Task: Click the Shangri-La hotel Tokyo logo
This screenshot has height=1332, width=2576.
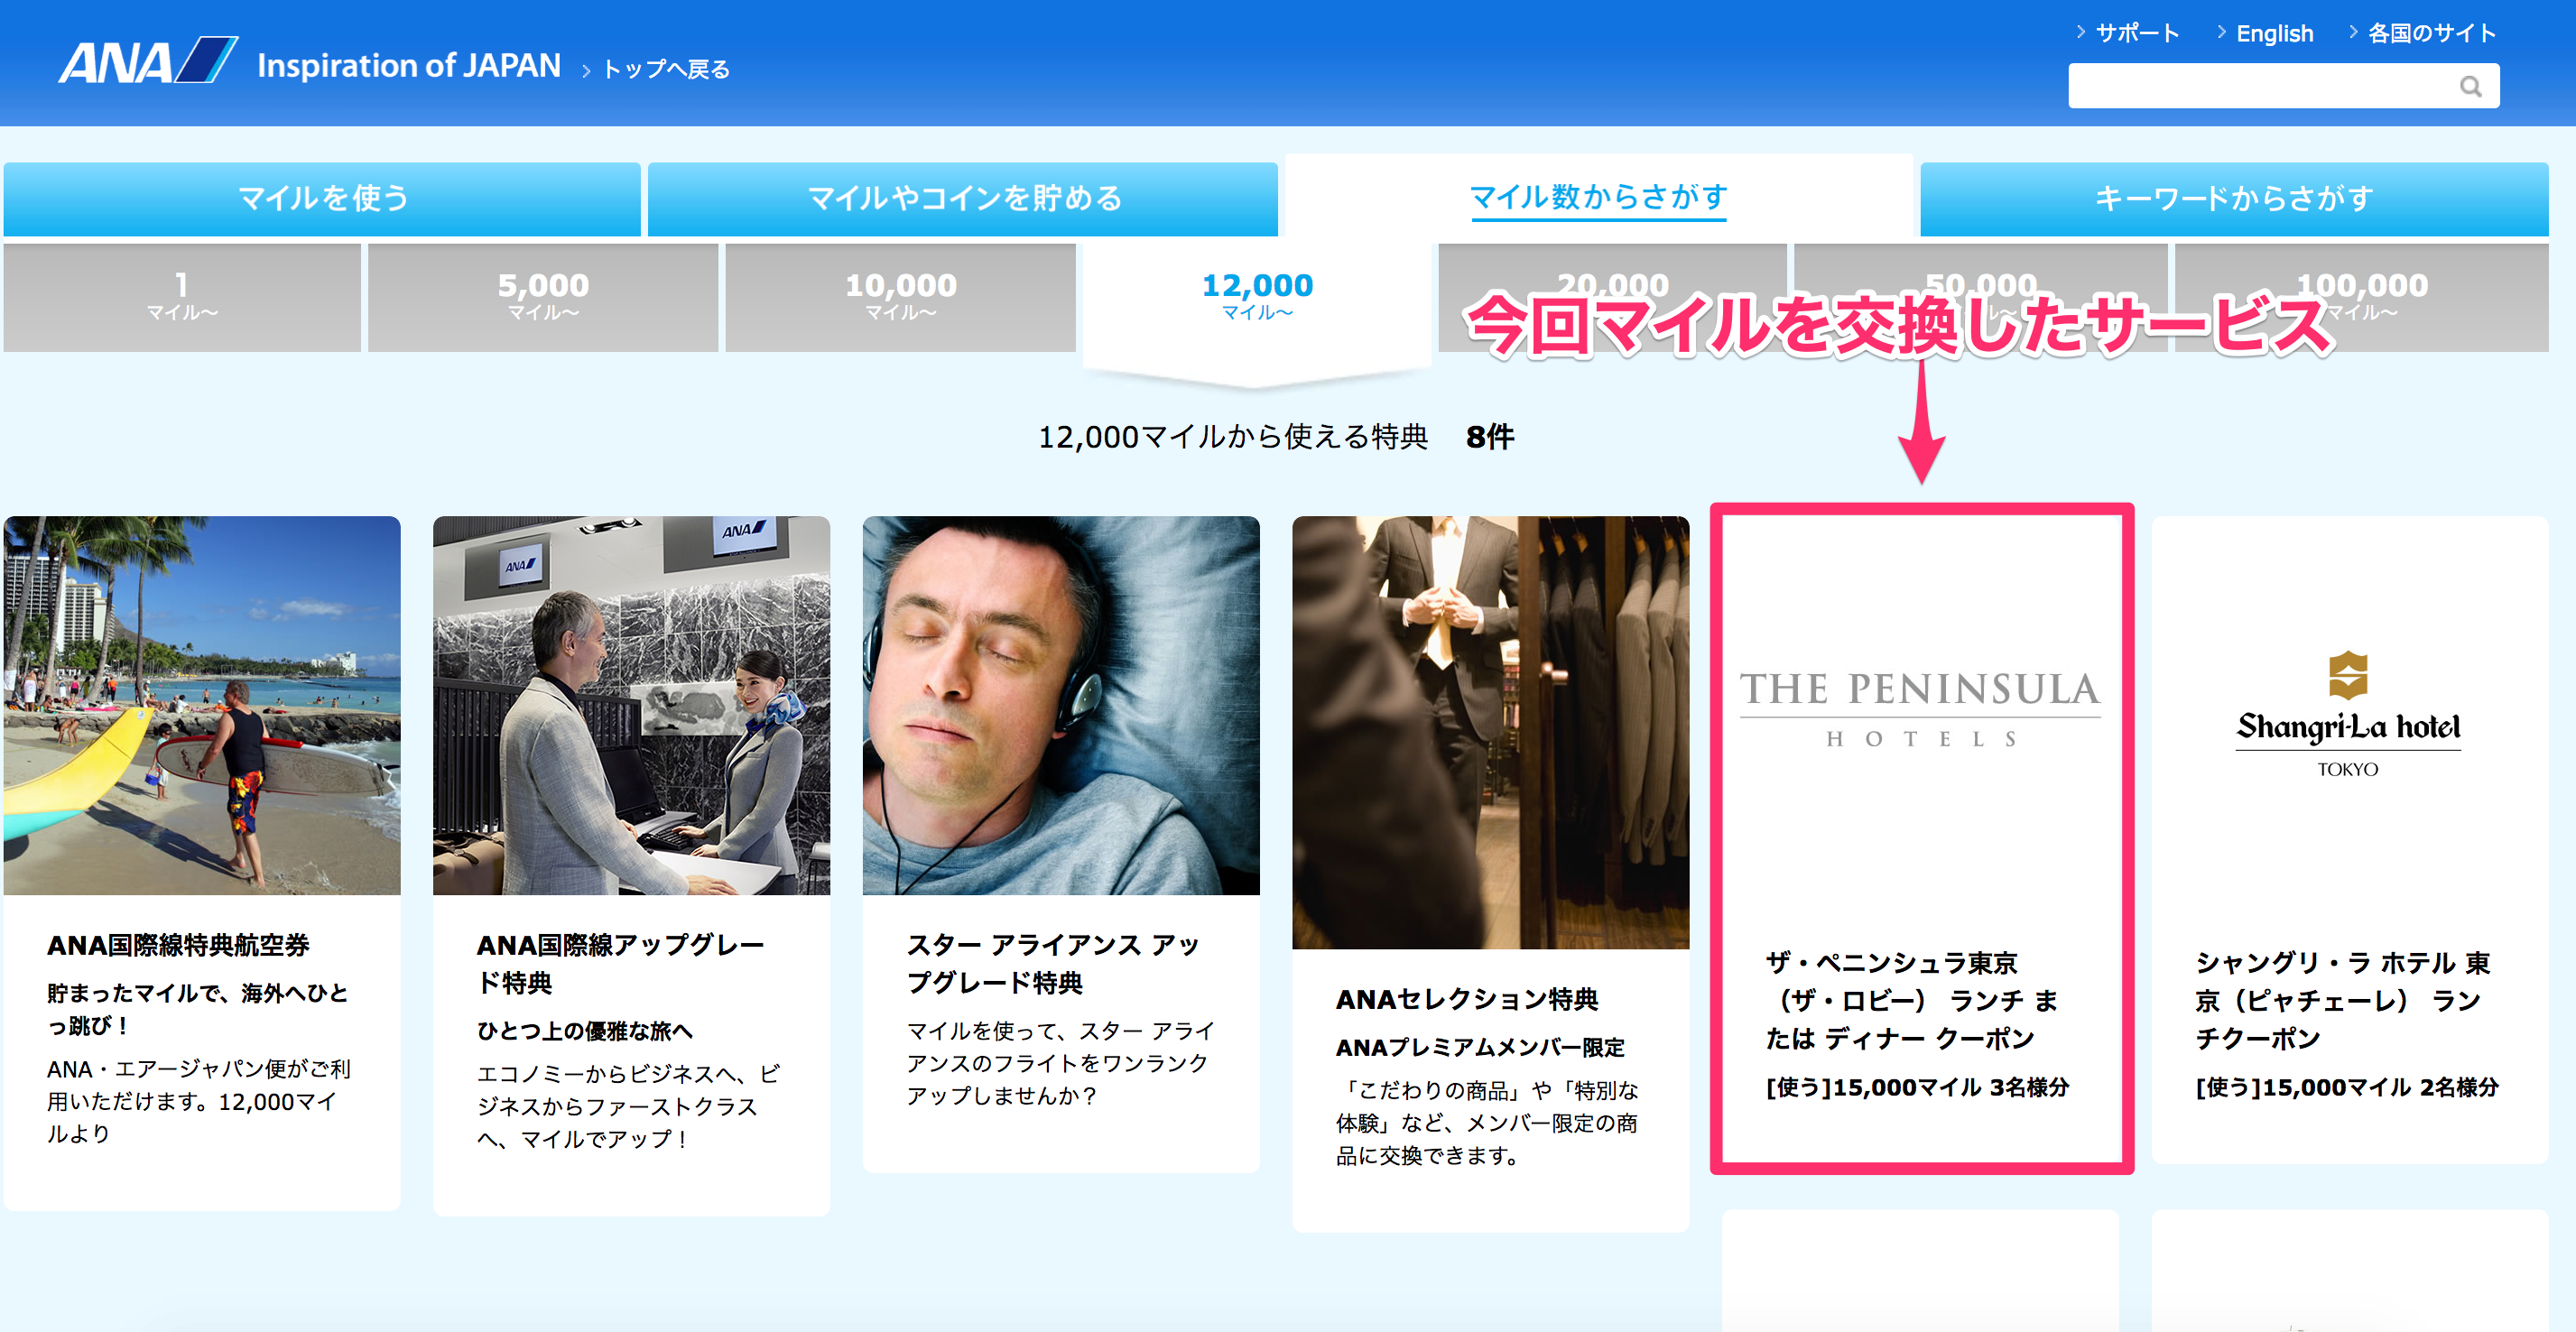Action: point(2347,716)
